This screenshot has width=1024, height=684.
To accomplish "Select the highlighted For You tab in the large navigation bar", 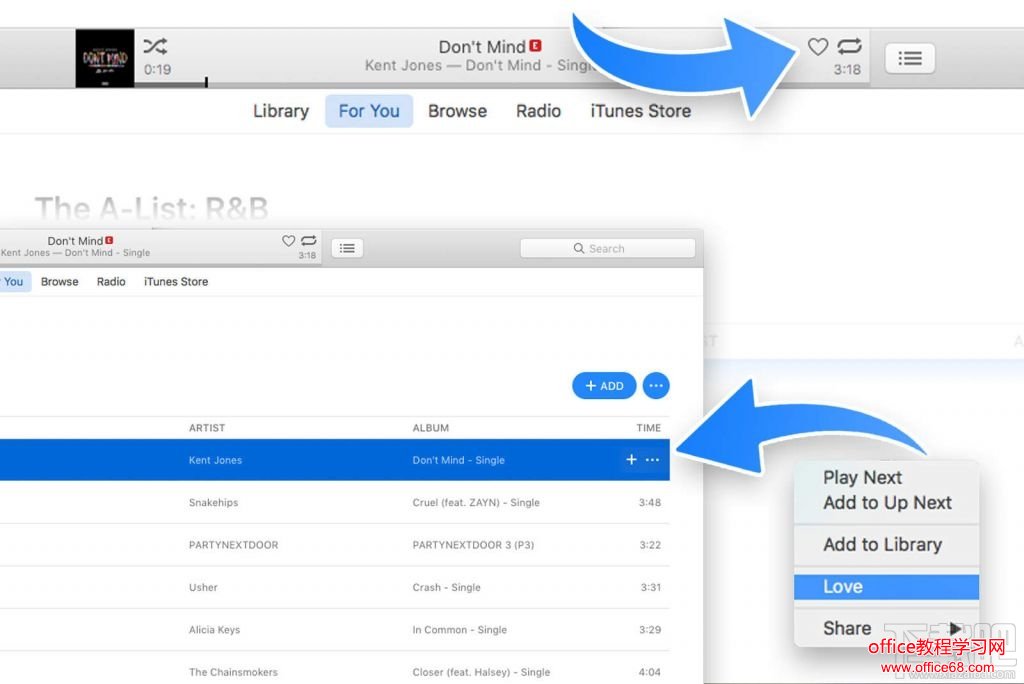I will click(x=369, y=111).
